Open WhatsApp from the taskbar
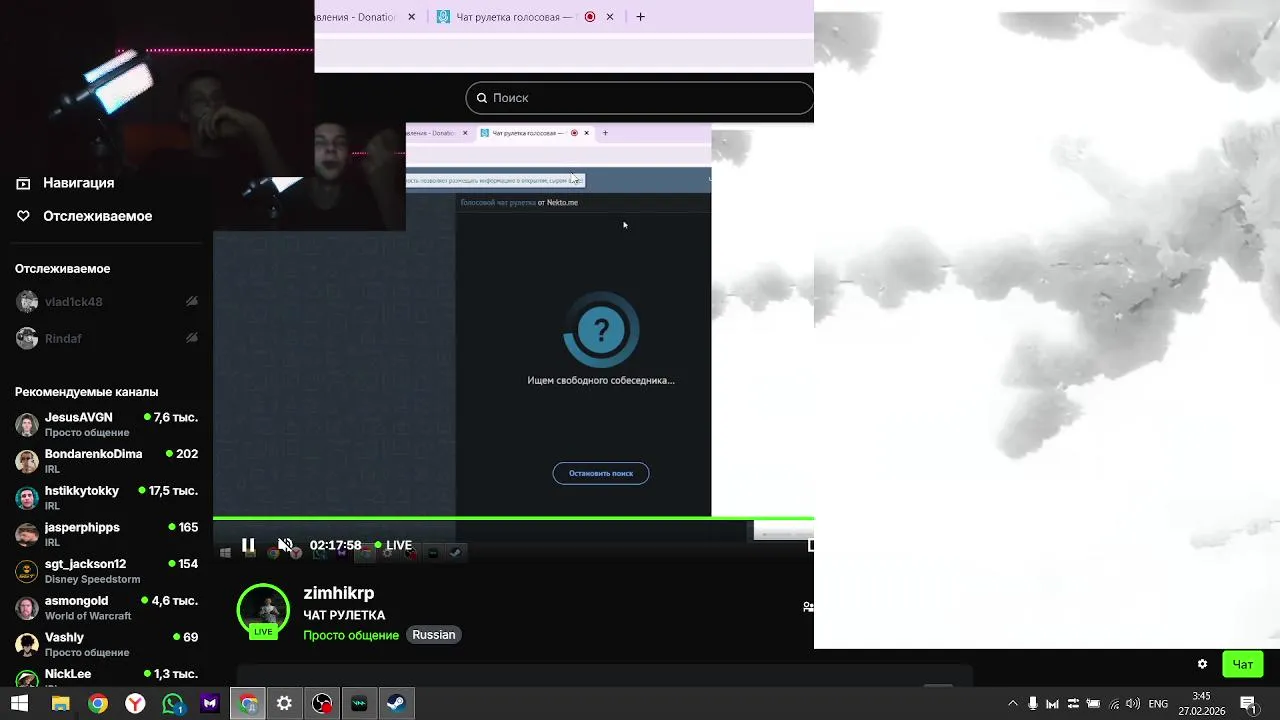This screenshot has width=1280, height=720. pyautogui.click(x=173, y=704)
